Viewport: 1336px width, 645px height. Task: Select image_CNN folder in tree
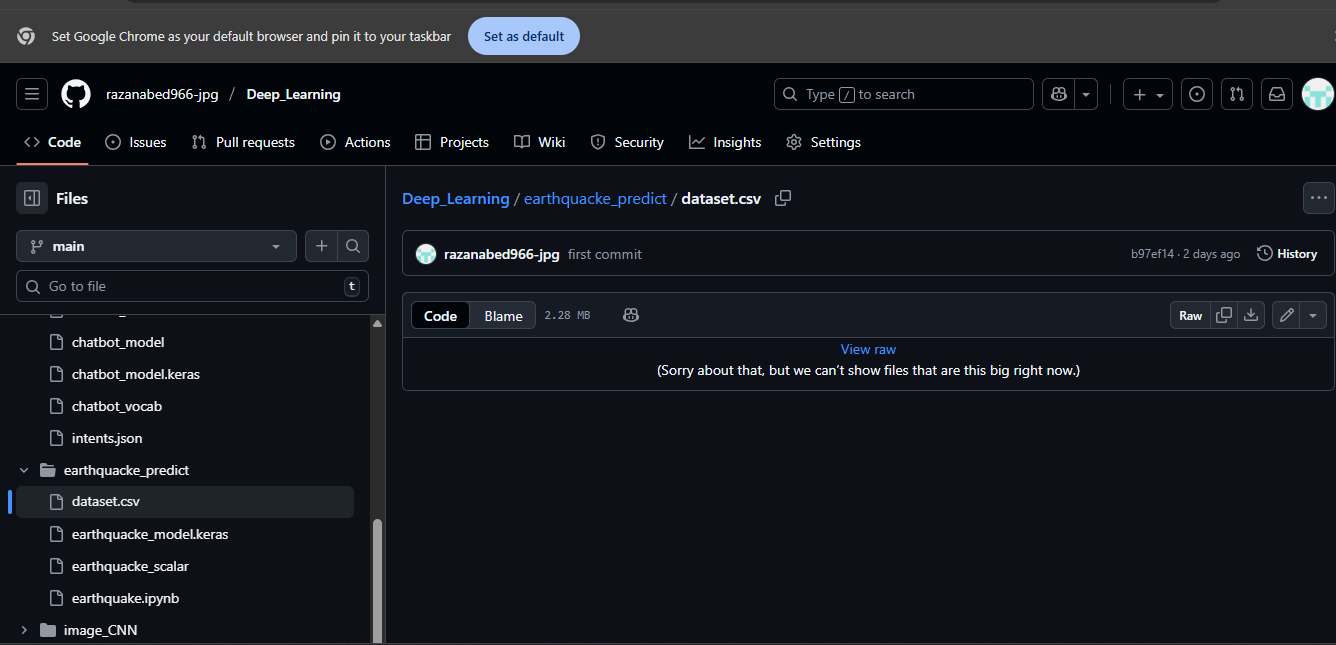(100, 630)
